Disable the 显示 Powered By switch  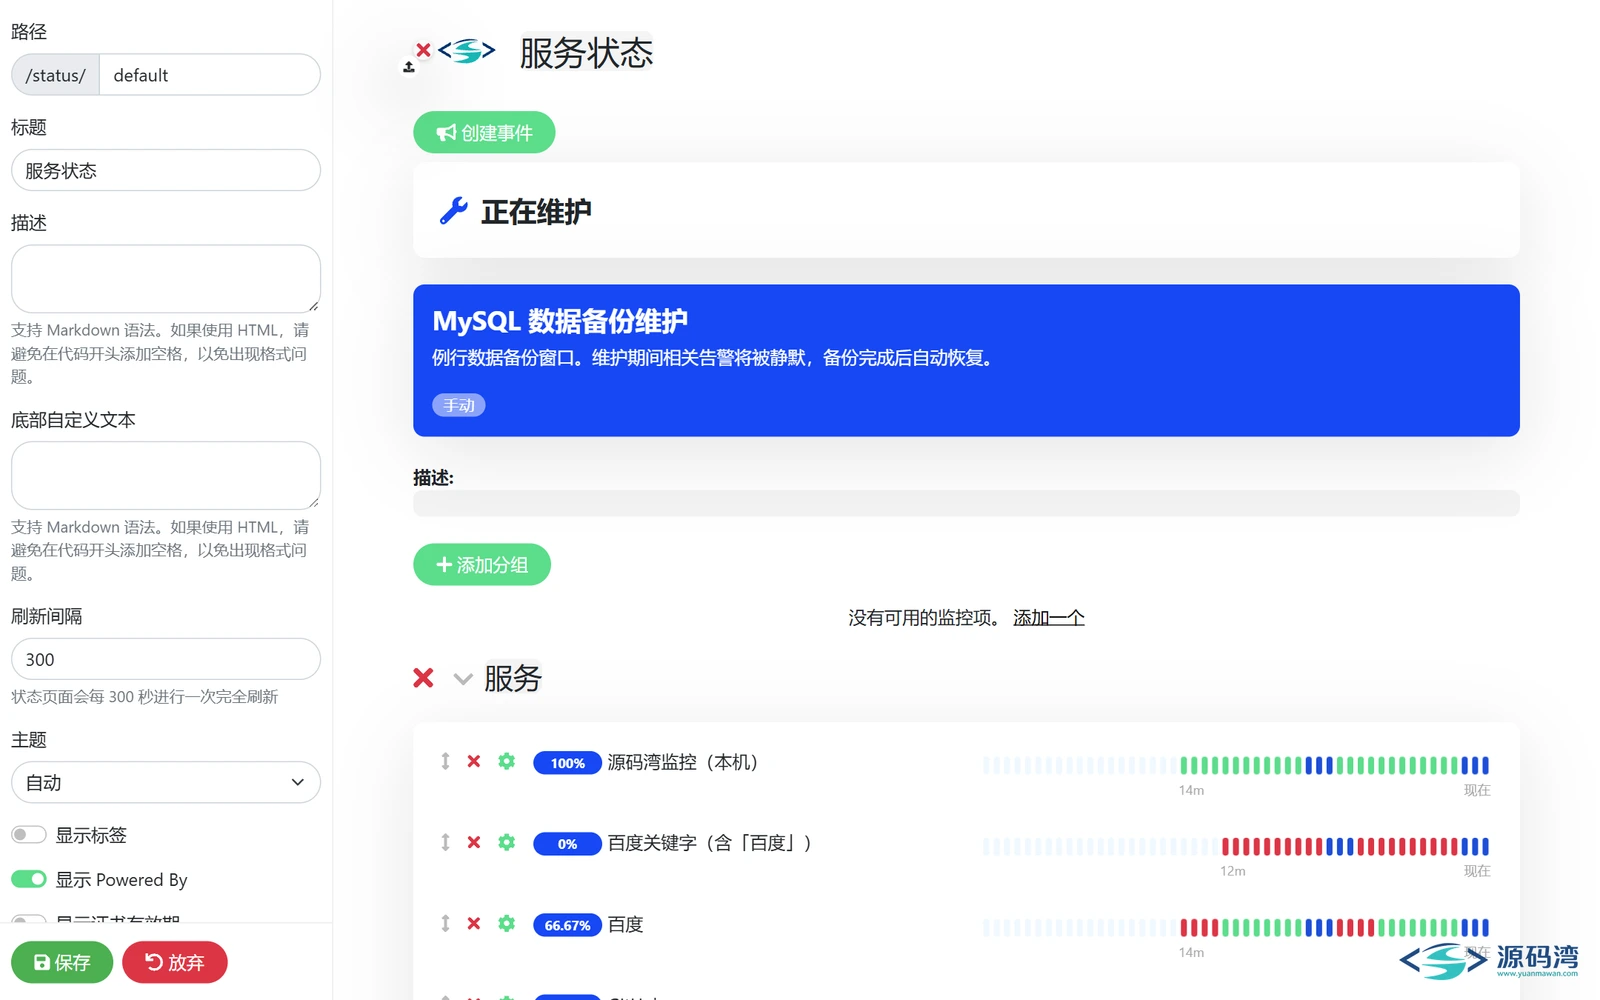click(29, 879)
